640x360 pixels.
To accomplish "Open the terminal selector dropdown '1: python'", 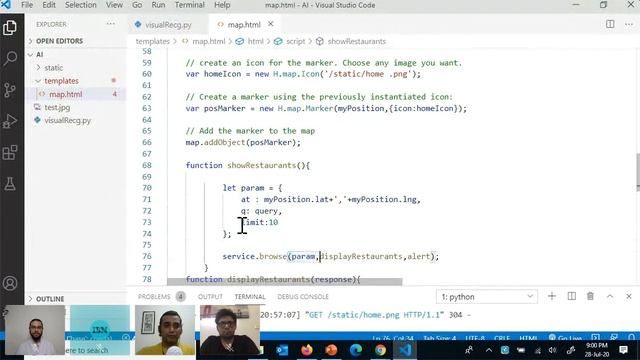I will pyautogui.click(x=487, y=297).
